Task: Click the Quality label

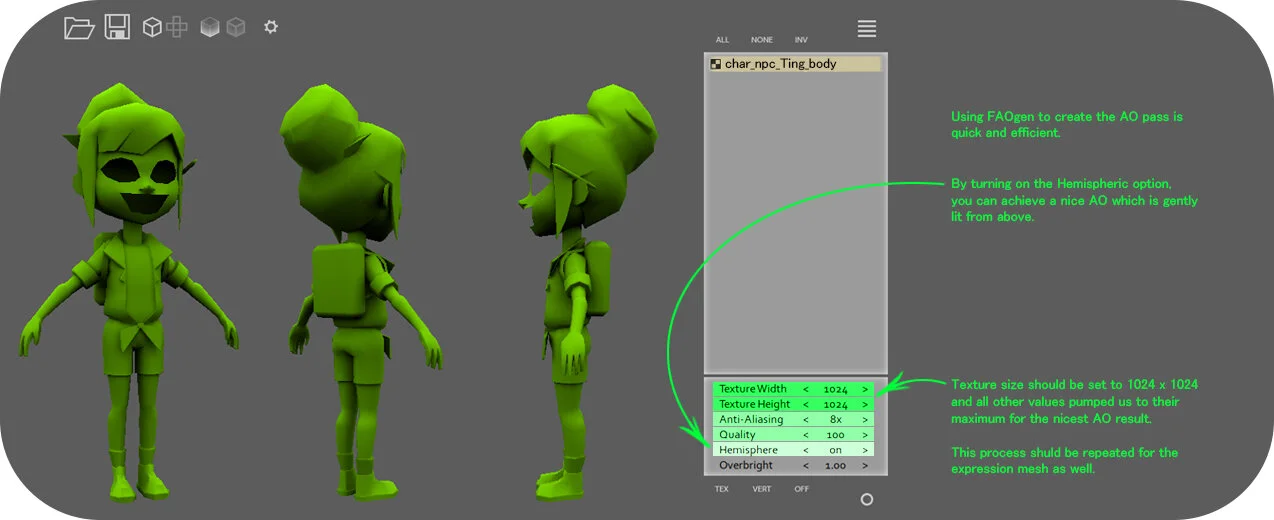Action: click(x=737, y=435)
